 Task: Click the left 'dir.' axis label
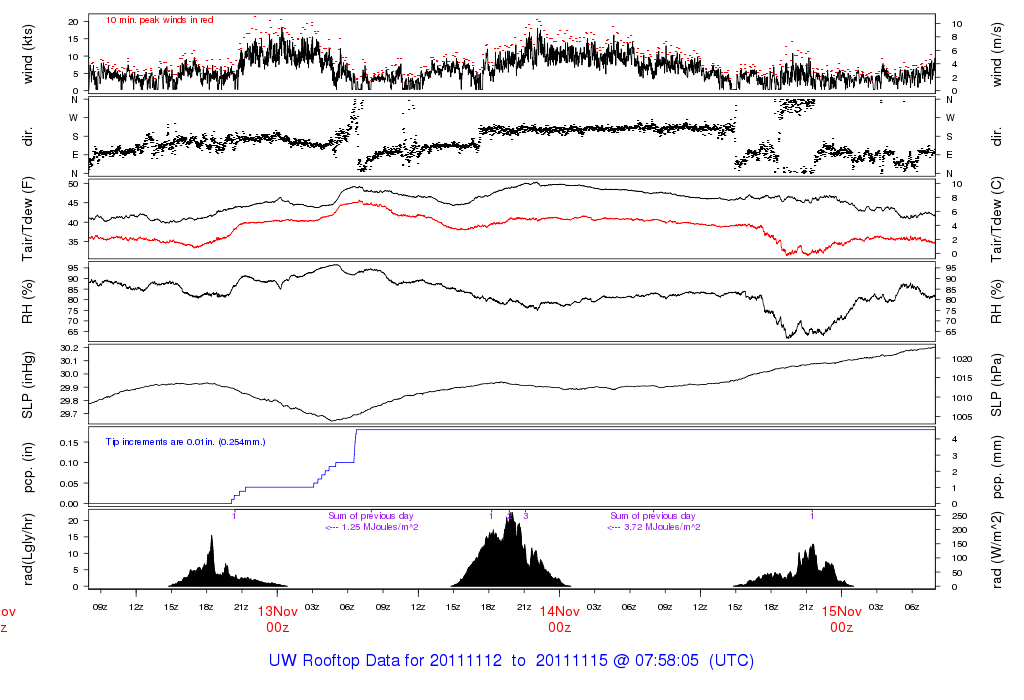(x=27, y=137)
